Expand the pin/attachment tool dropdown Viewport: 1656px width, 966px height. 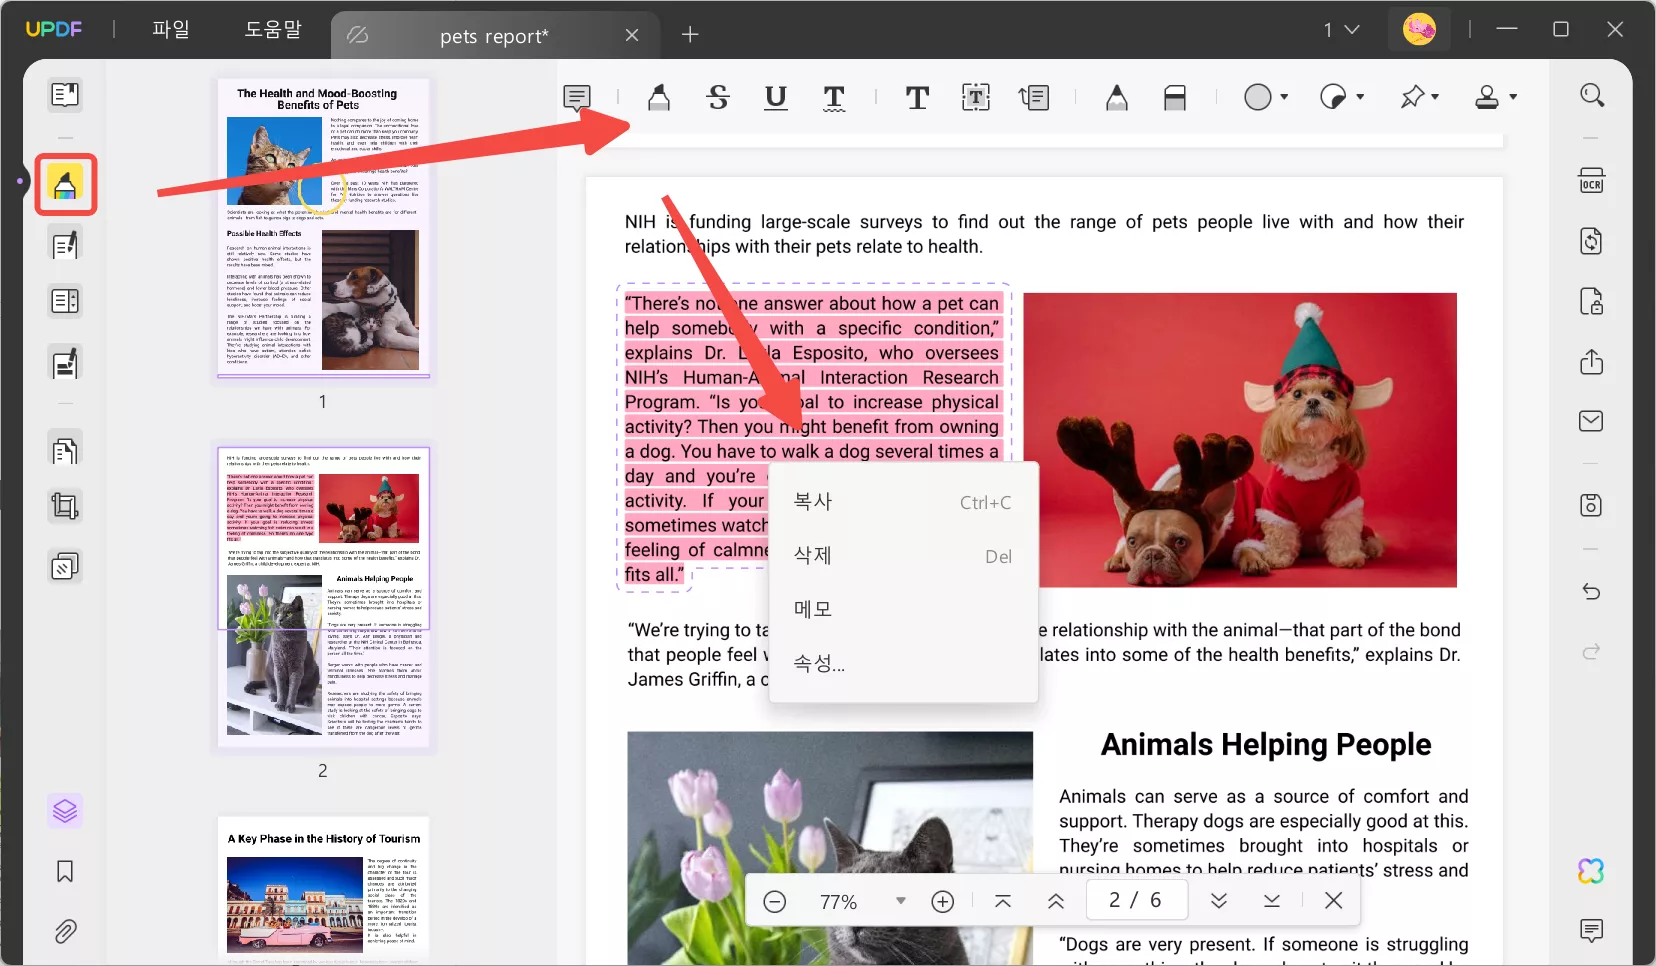pyautogui.click(x=1435, y=97)
